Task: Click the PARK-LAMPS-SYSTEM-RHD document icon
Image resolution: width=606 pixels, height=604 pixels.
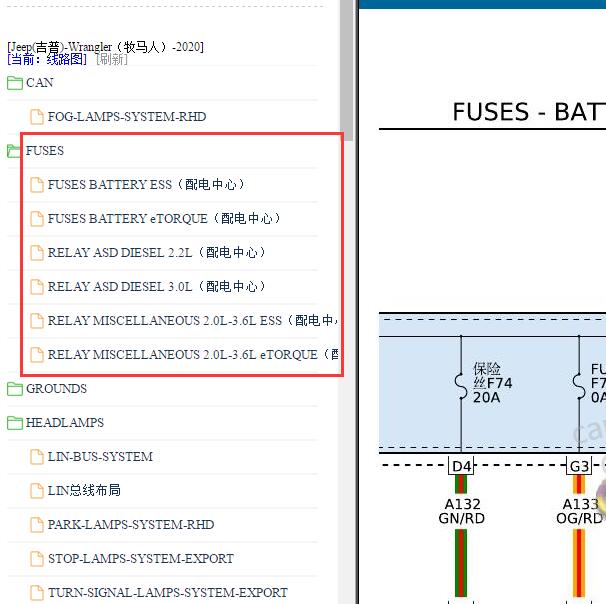Action: pos(37,525)
